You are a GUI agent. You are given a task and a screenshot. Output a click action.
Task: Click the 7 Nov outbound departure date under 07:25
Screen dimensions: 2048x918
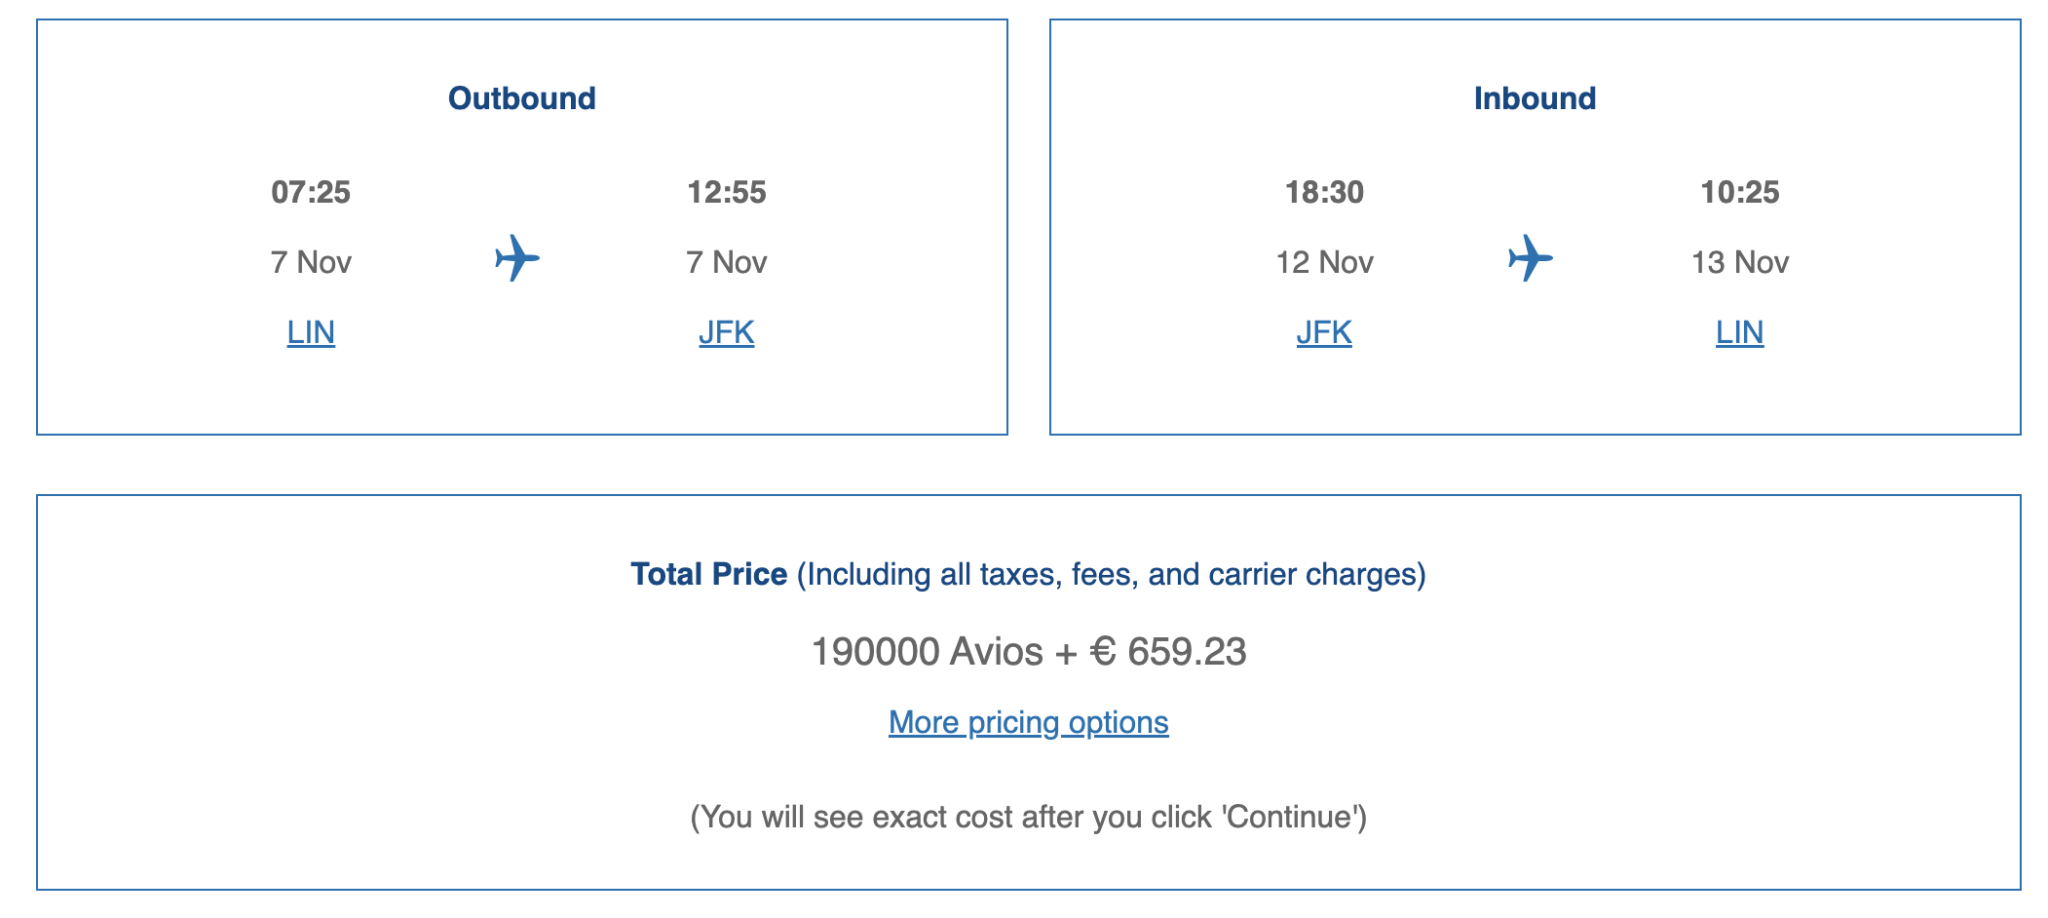click(311, 262)
